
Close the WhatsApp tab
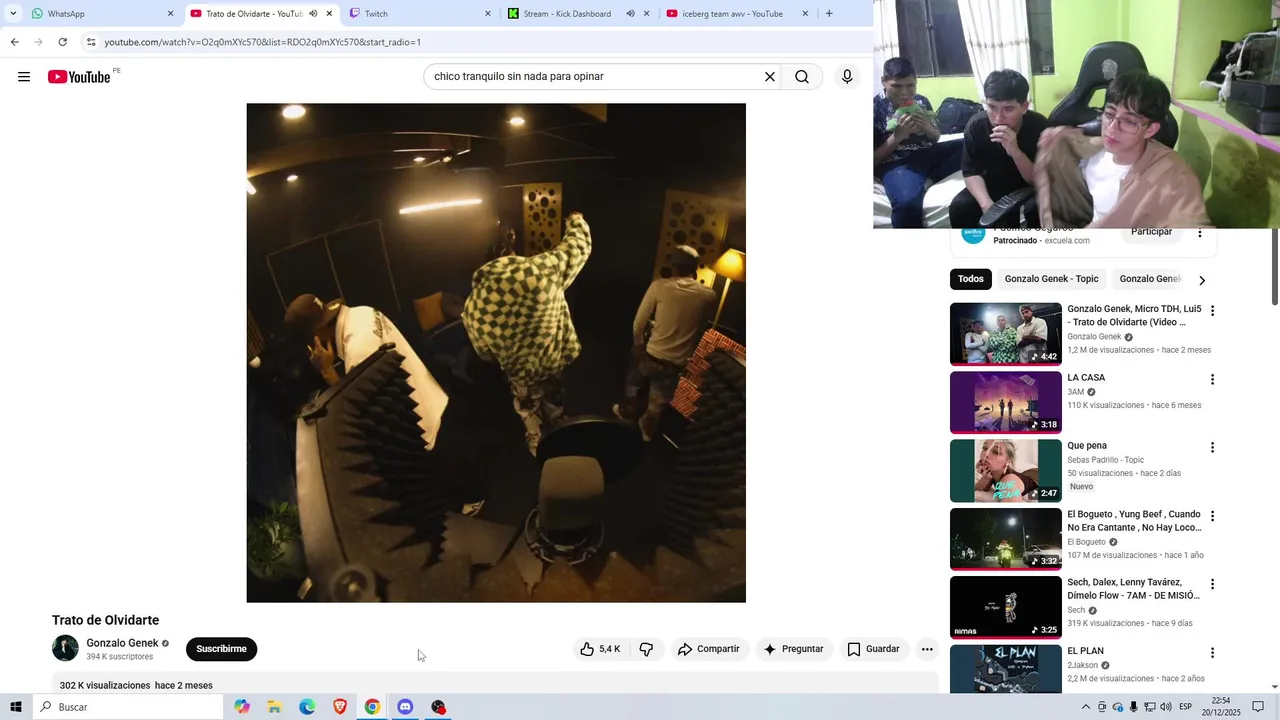[170, 14]
